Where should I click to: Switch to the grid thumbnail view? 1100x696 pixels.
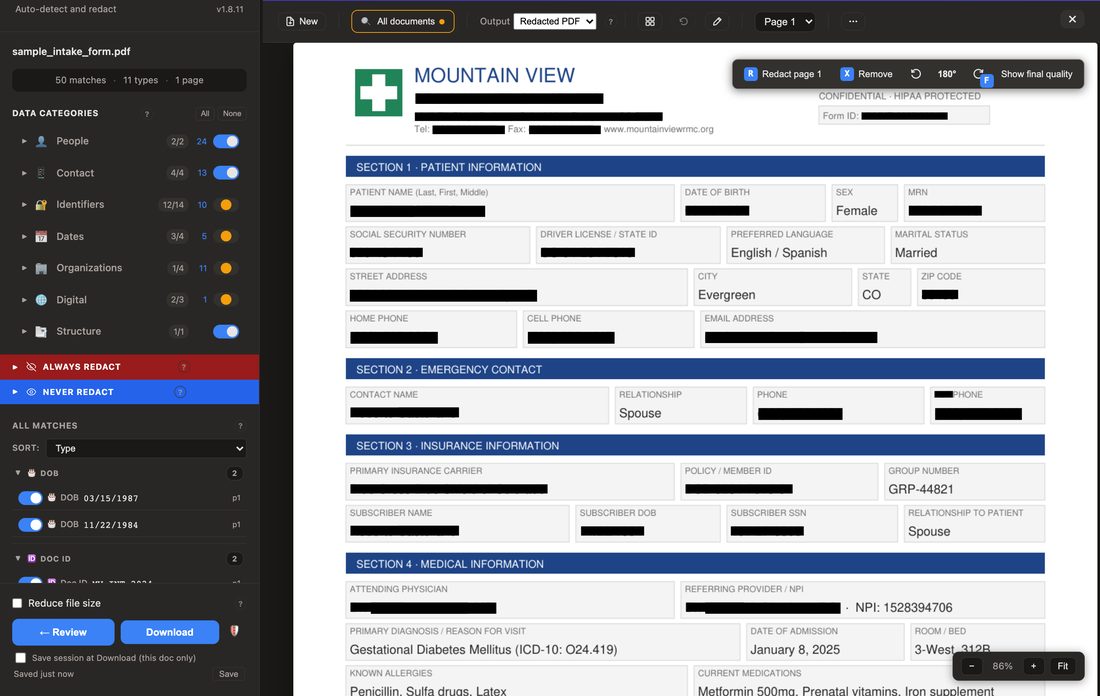tap(650, 22)
